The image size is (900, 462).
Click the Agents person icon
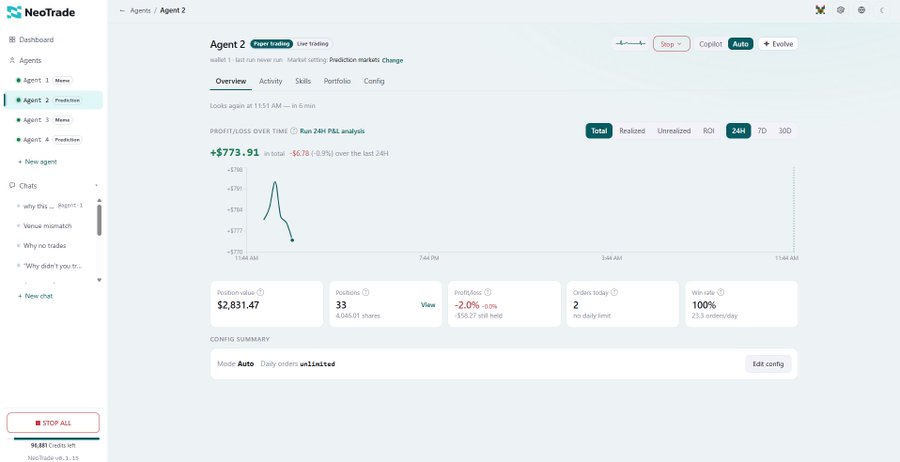pyautogui.click(x=12, y=60)
